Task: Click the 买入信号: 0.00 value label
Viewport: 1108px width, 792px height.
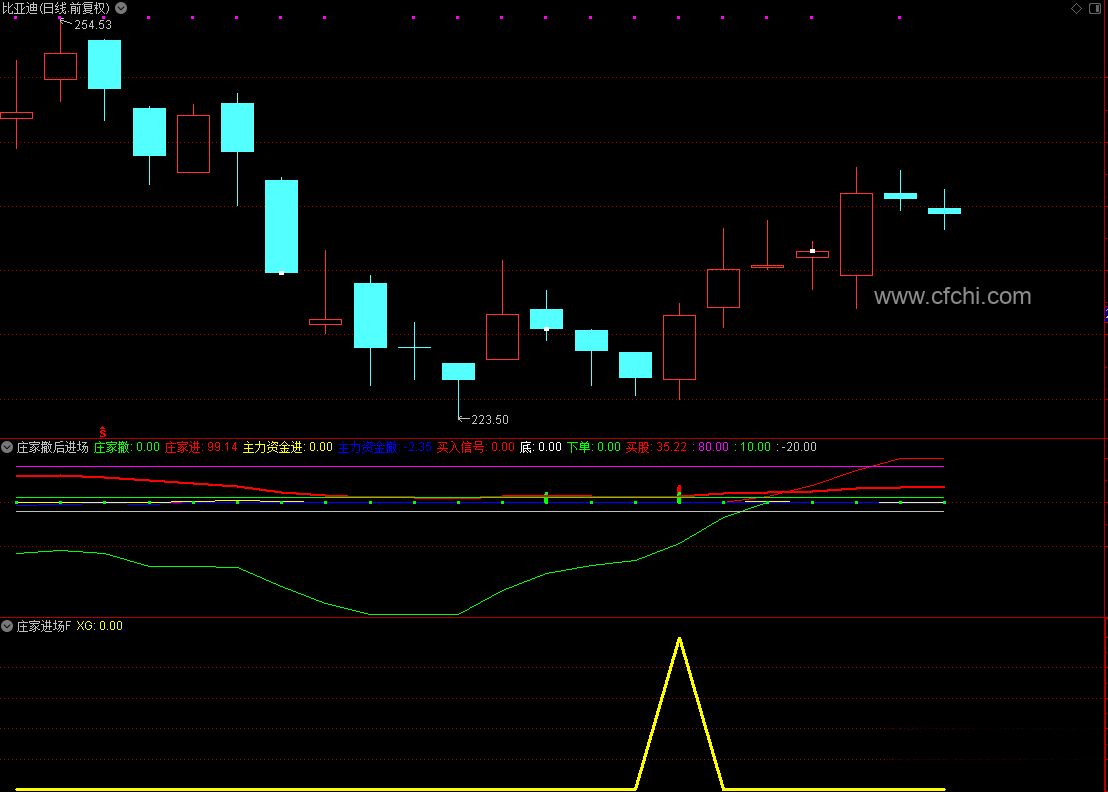Action: [476, 447]
